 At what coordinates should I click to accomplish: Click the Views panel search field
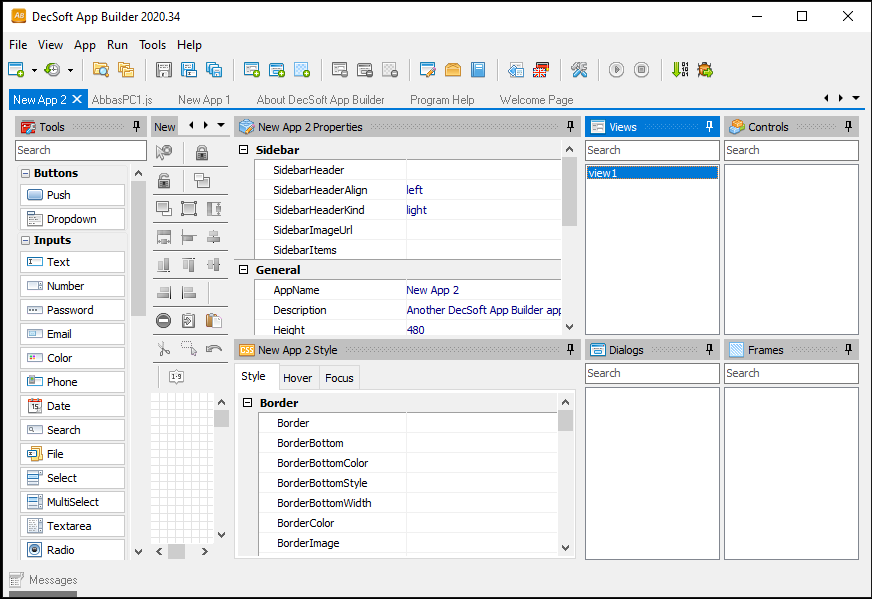652,150
